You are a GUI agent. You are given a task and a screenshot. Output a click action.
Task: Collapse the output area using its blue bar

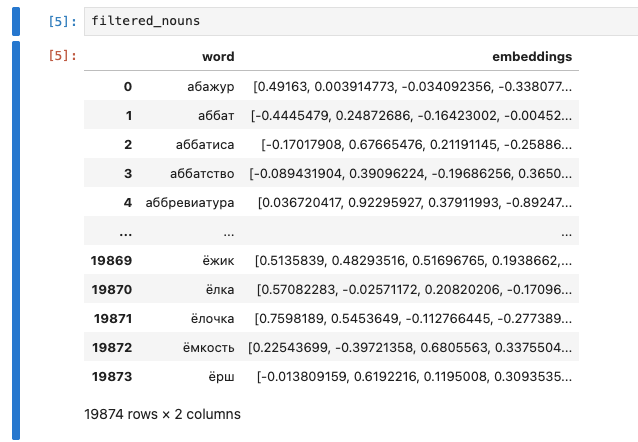(x=16, y=240)
